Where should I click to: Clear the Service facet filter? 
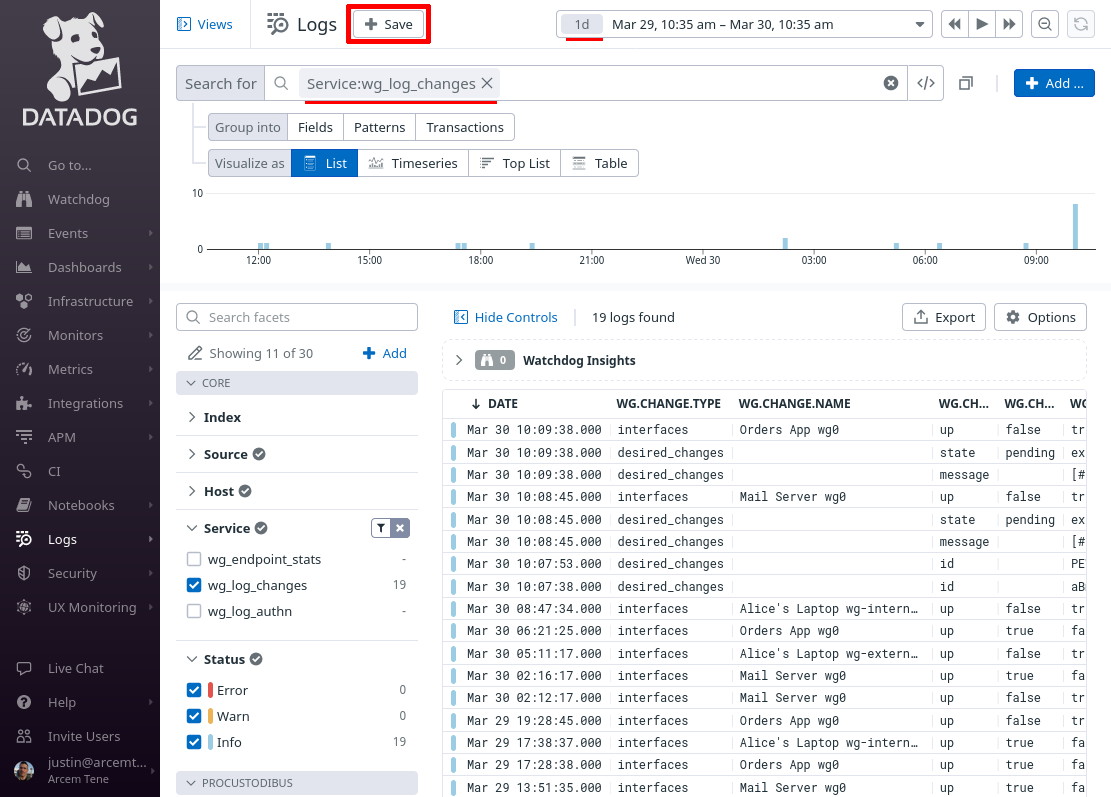pos(400,528)
